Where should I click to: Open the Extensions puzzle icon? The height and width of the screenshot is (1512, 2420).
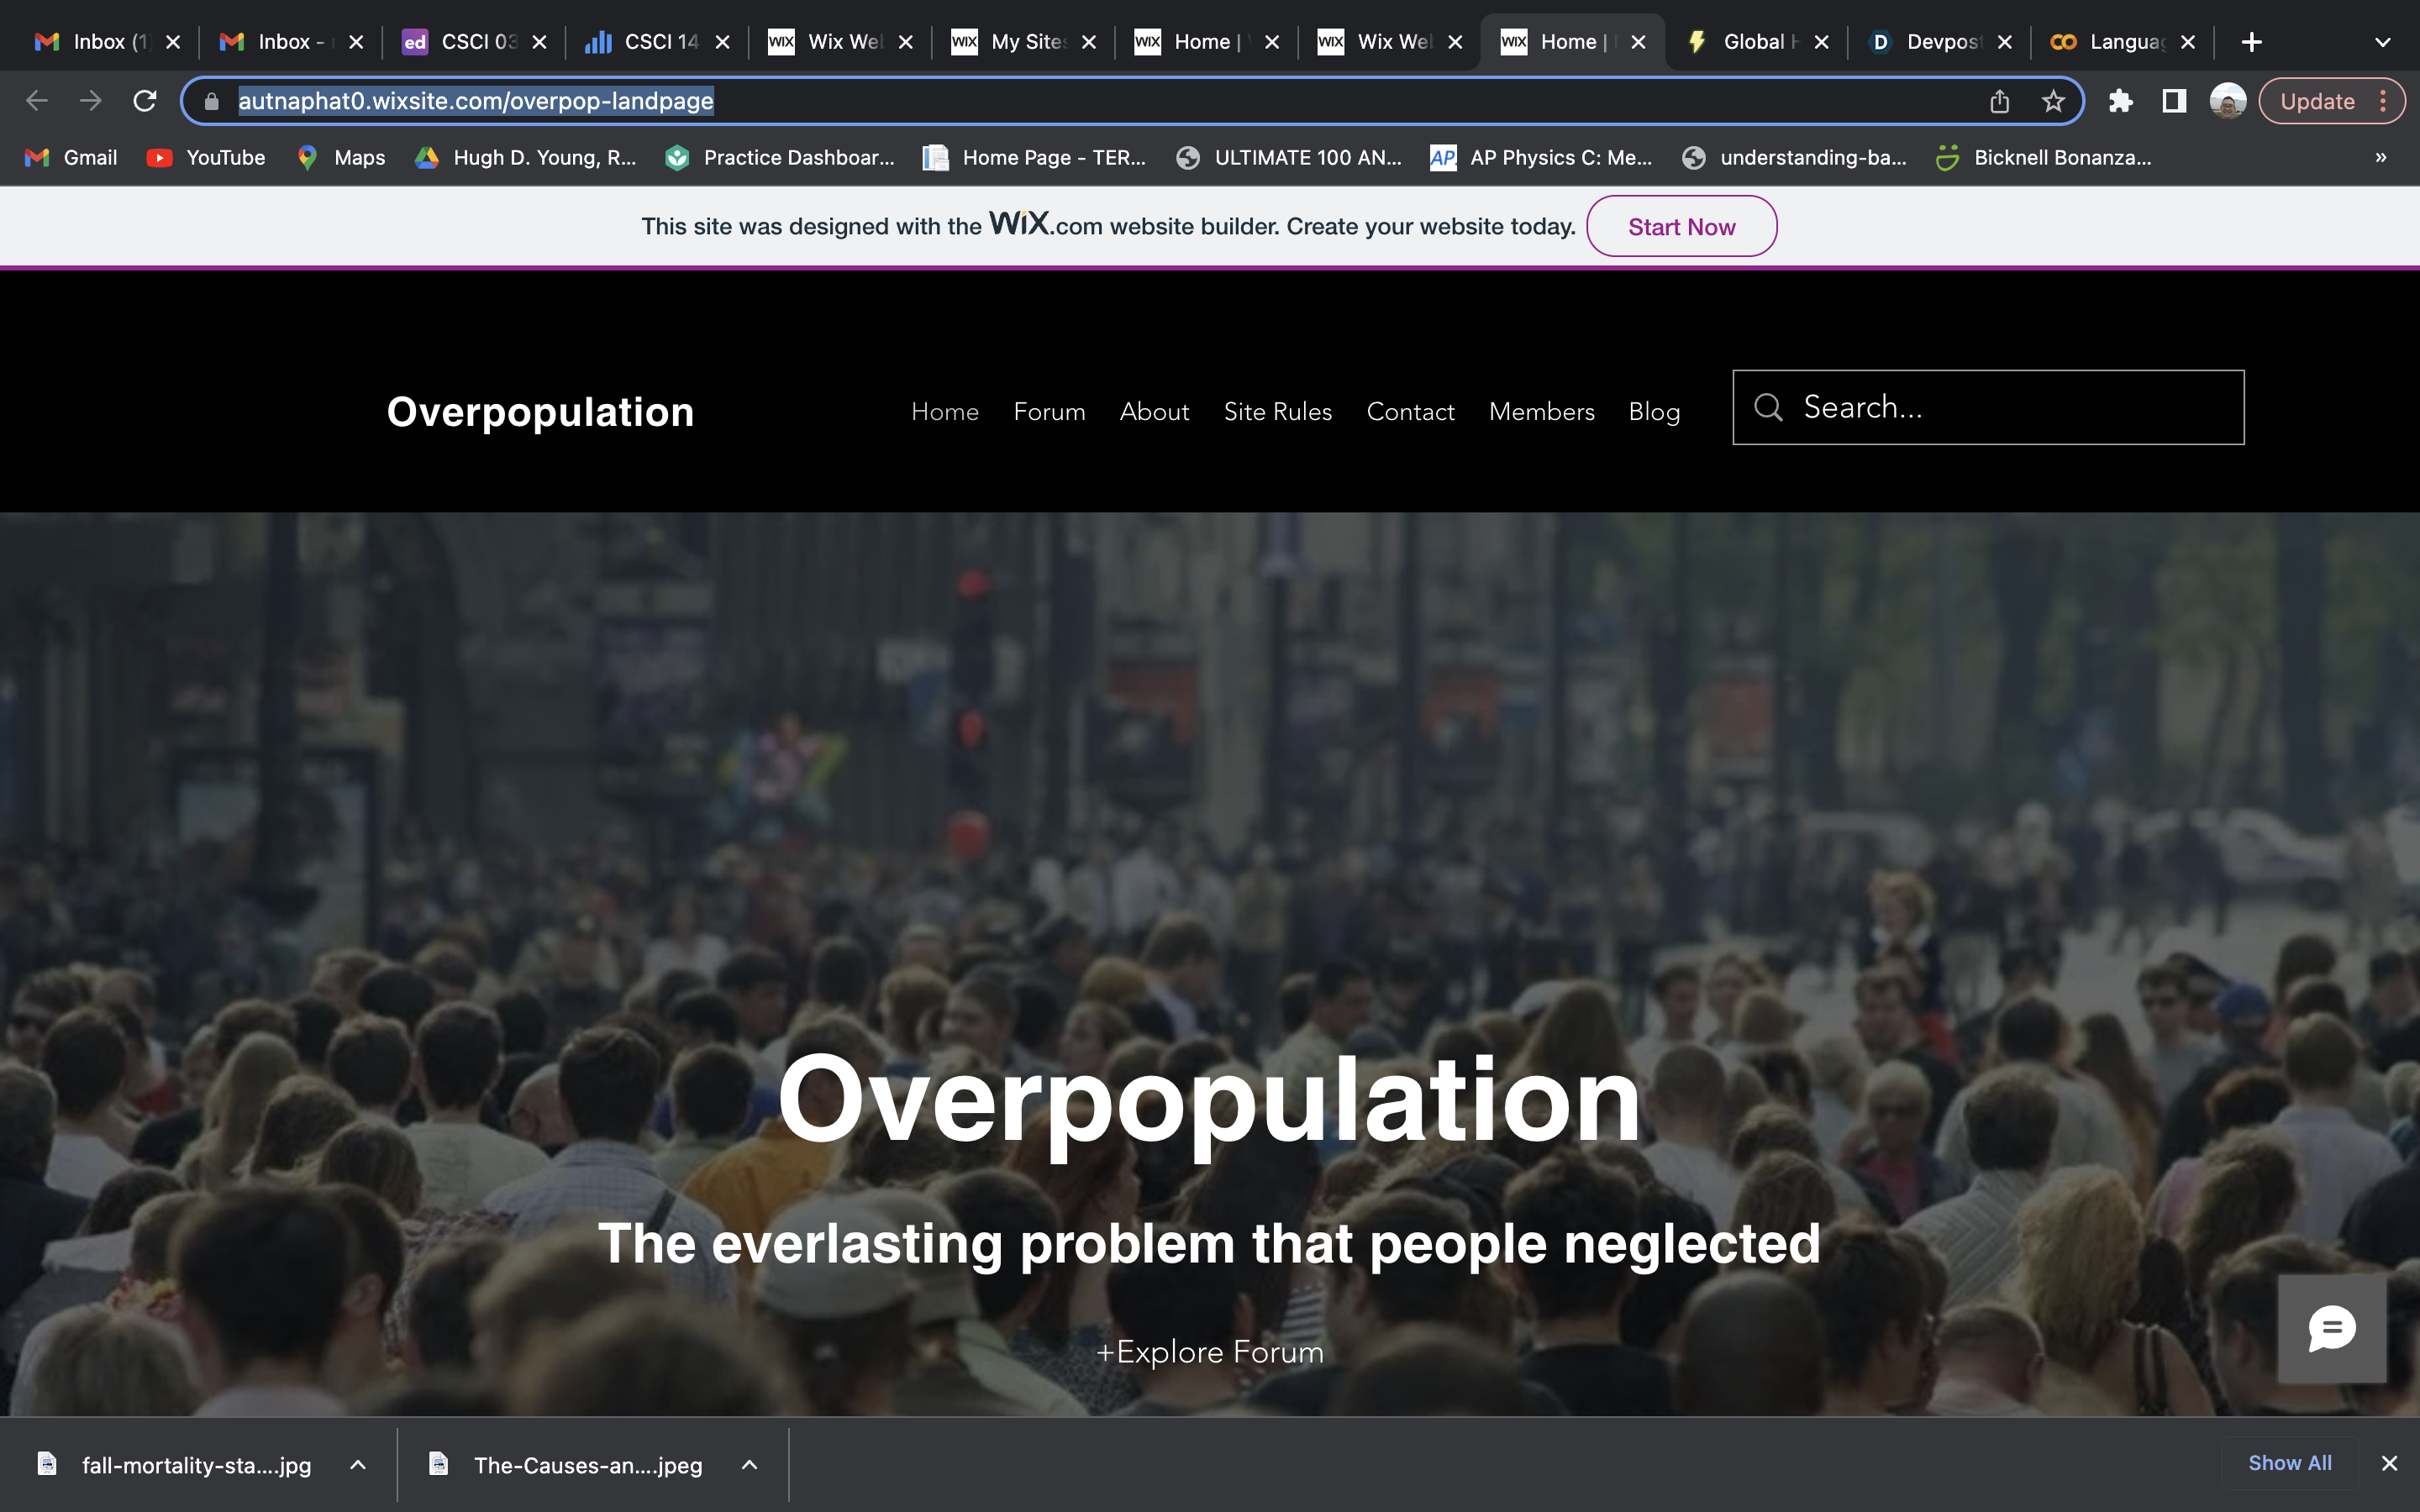click(2120, 101)
